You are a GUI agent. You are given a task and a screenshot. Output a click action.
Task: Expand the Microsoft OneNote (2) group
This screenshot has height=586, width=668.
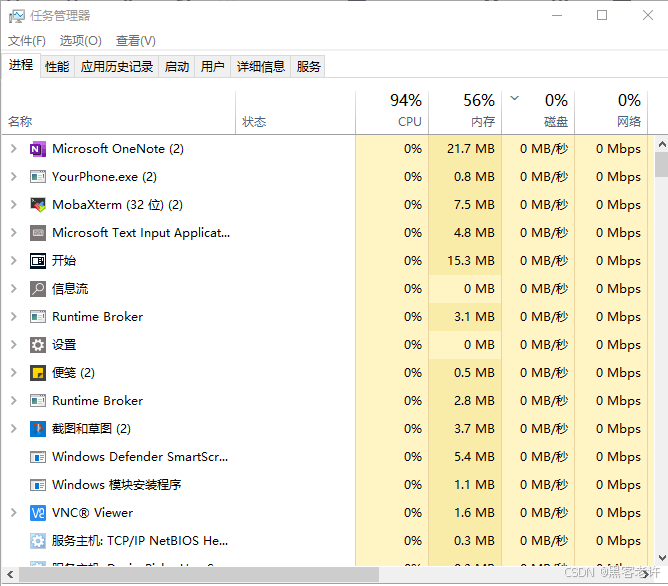coord(14,149)
